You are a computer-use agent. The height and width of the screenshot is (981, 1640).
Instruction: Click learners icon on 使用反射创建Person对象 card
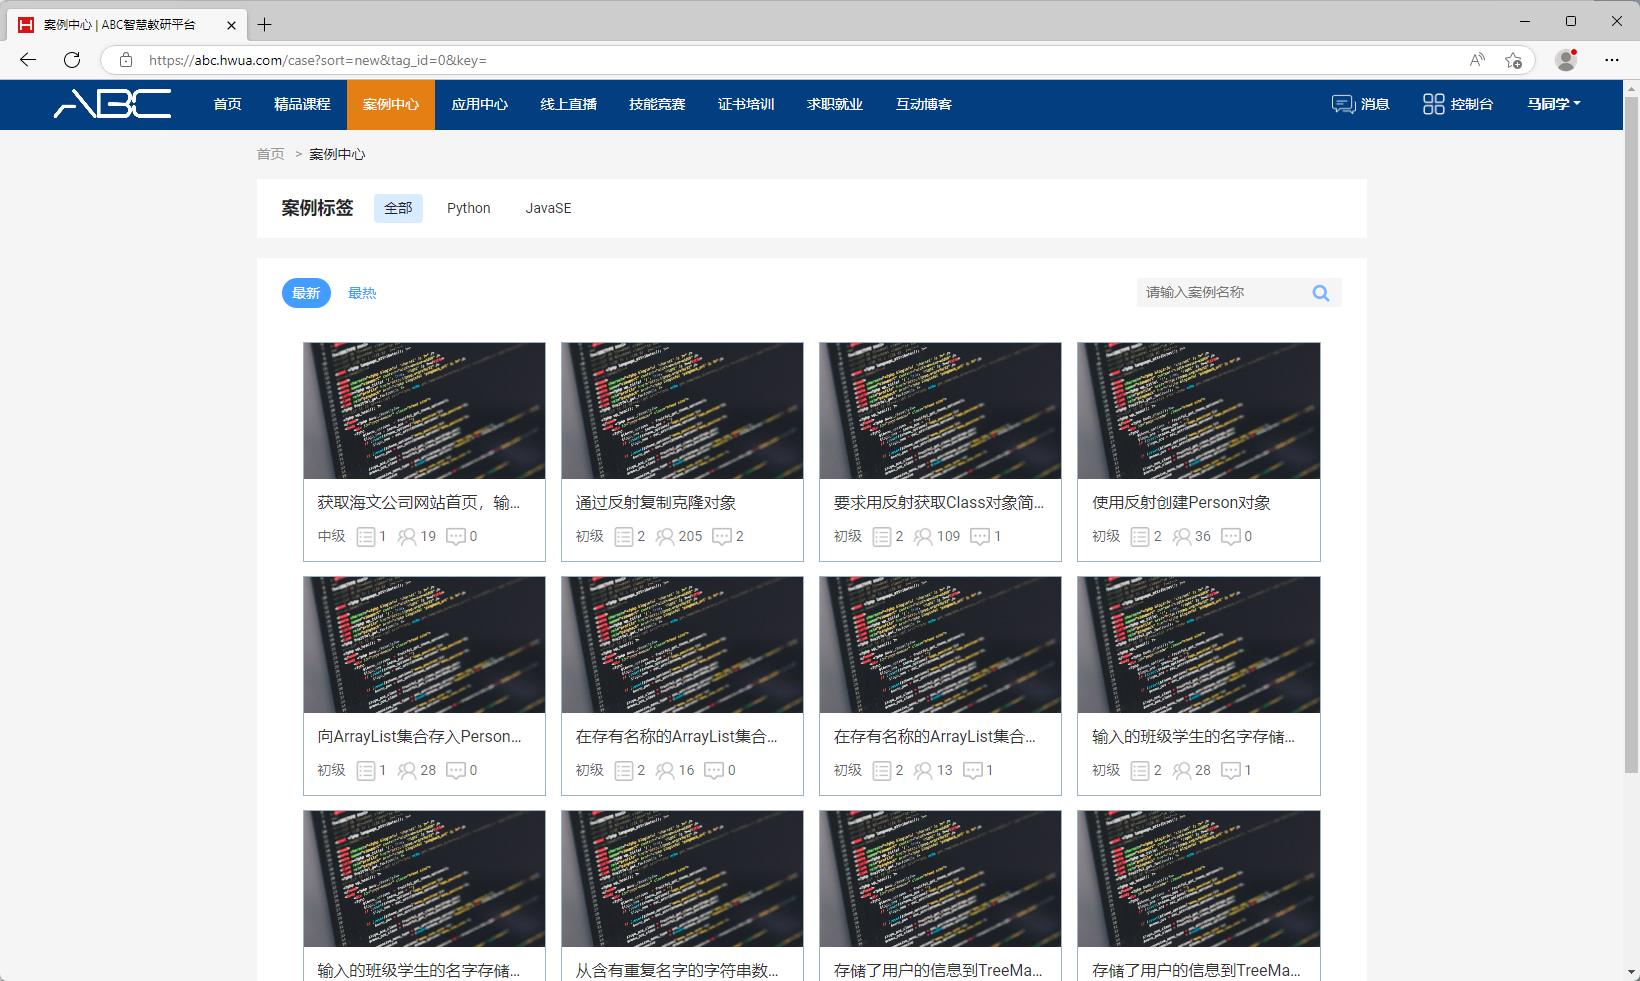1182,537
